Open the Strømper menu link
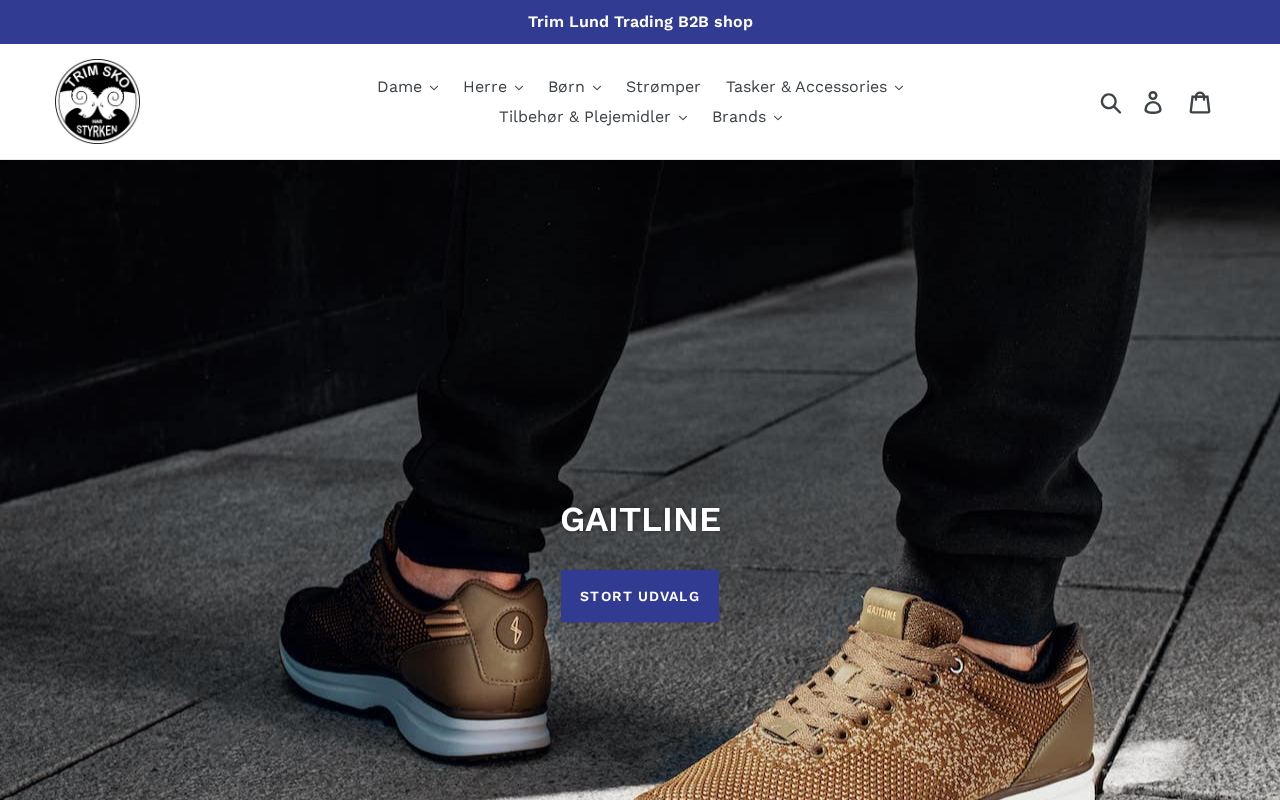This screenshot has height=800, width=1280. 663,87
